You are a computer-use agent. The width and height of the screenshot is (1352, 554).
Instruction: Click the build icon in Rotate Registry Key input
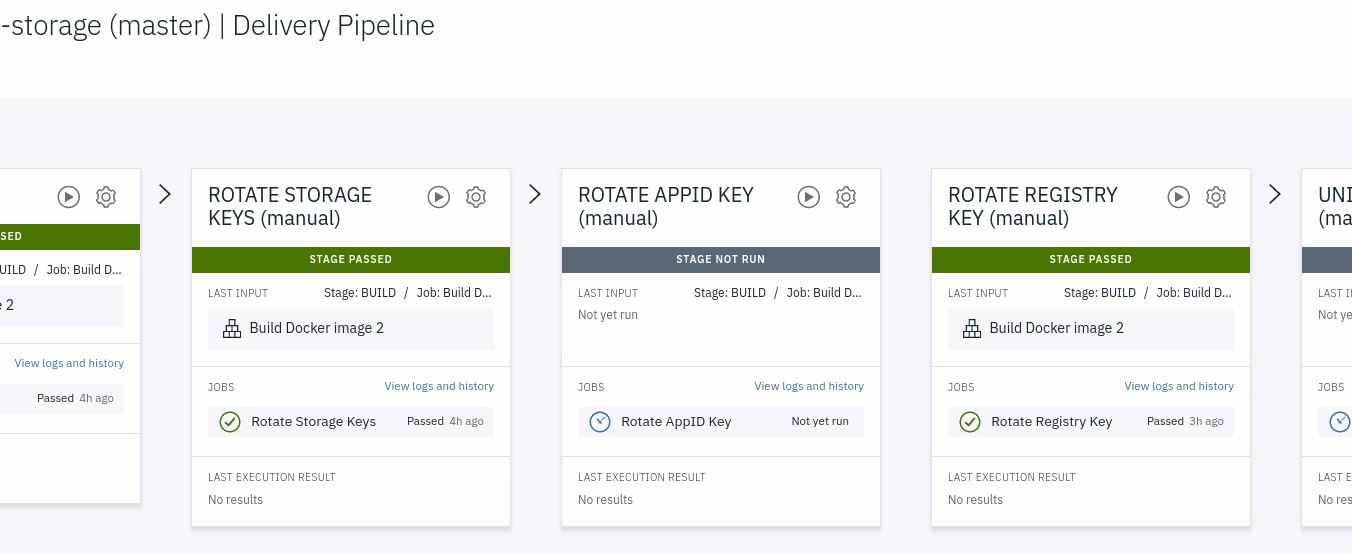[972, 328]
